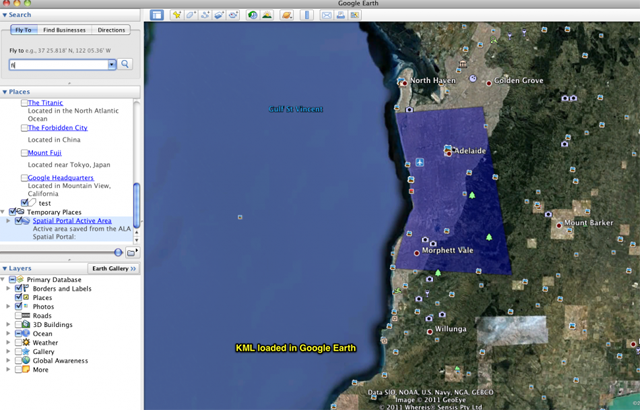This screenshot has width=640, height=410.
Task: Toggle the sidebar panel button
Action: tap(157, 15)
